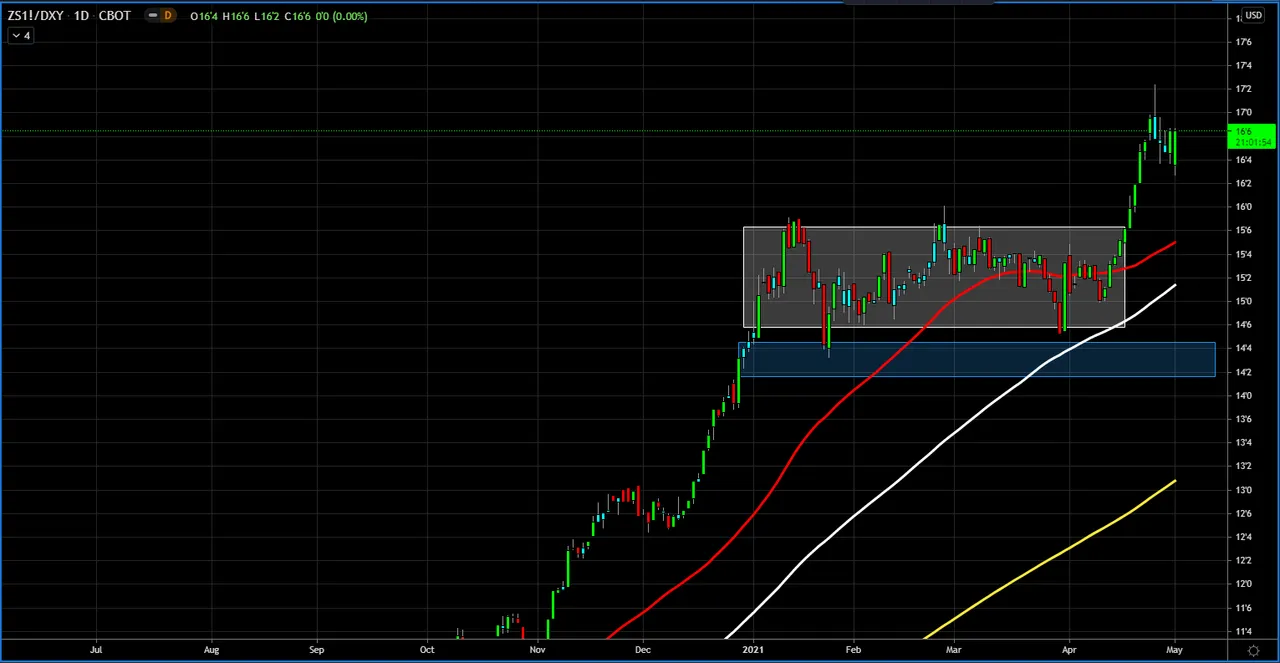Click the Apr label on time axis
The width and height of the screenshot is (1280, 663).
click(x=1069, y=650)
